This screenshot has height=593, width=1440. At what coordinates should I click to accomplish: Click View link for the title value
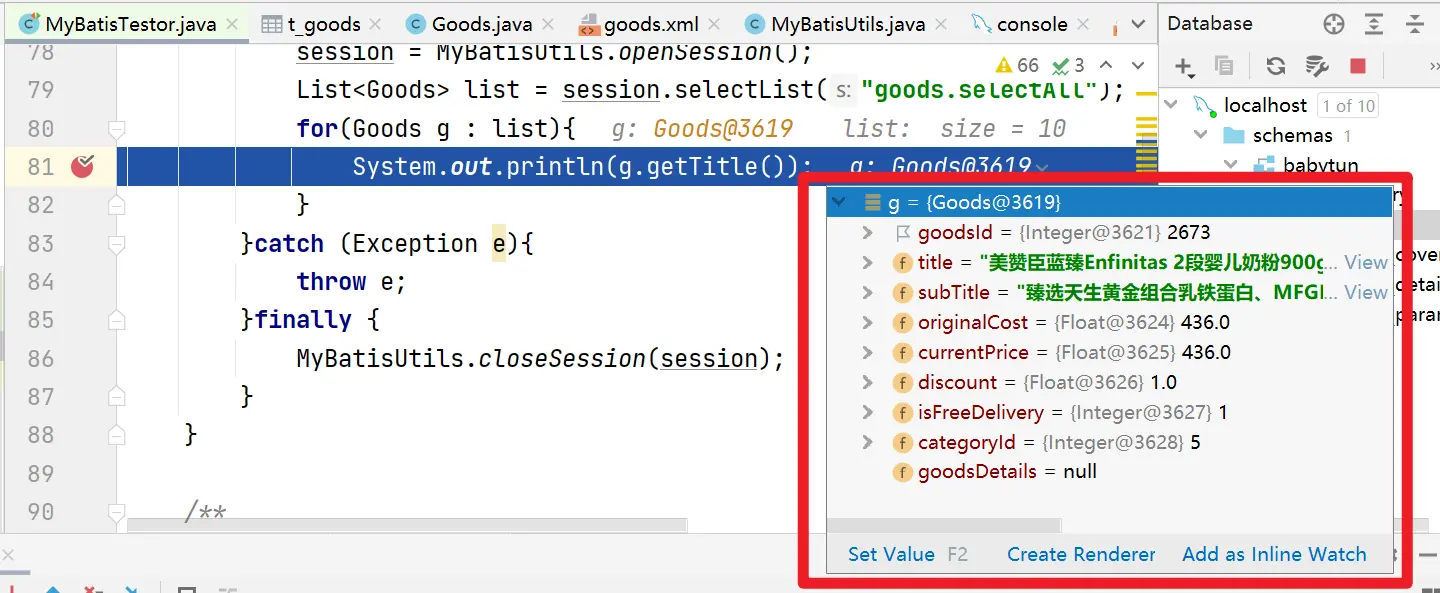1365,263
